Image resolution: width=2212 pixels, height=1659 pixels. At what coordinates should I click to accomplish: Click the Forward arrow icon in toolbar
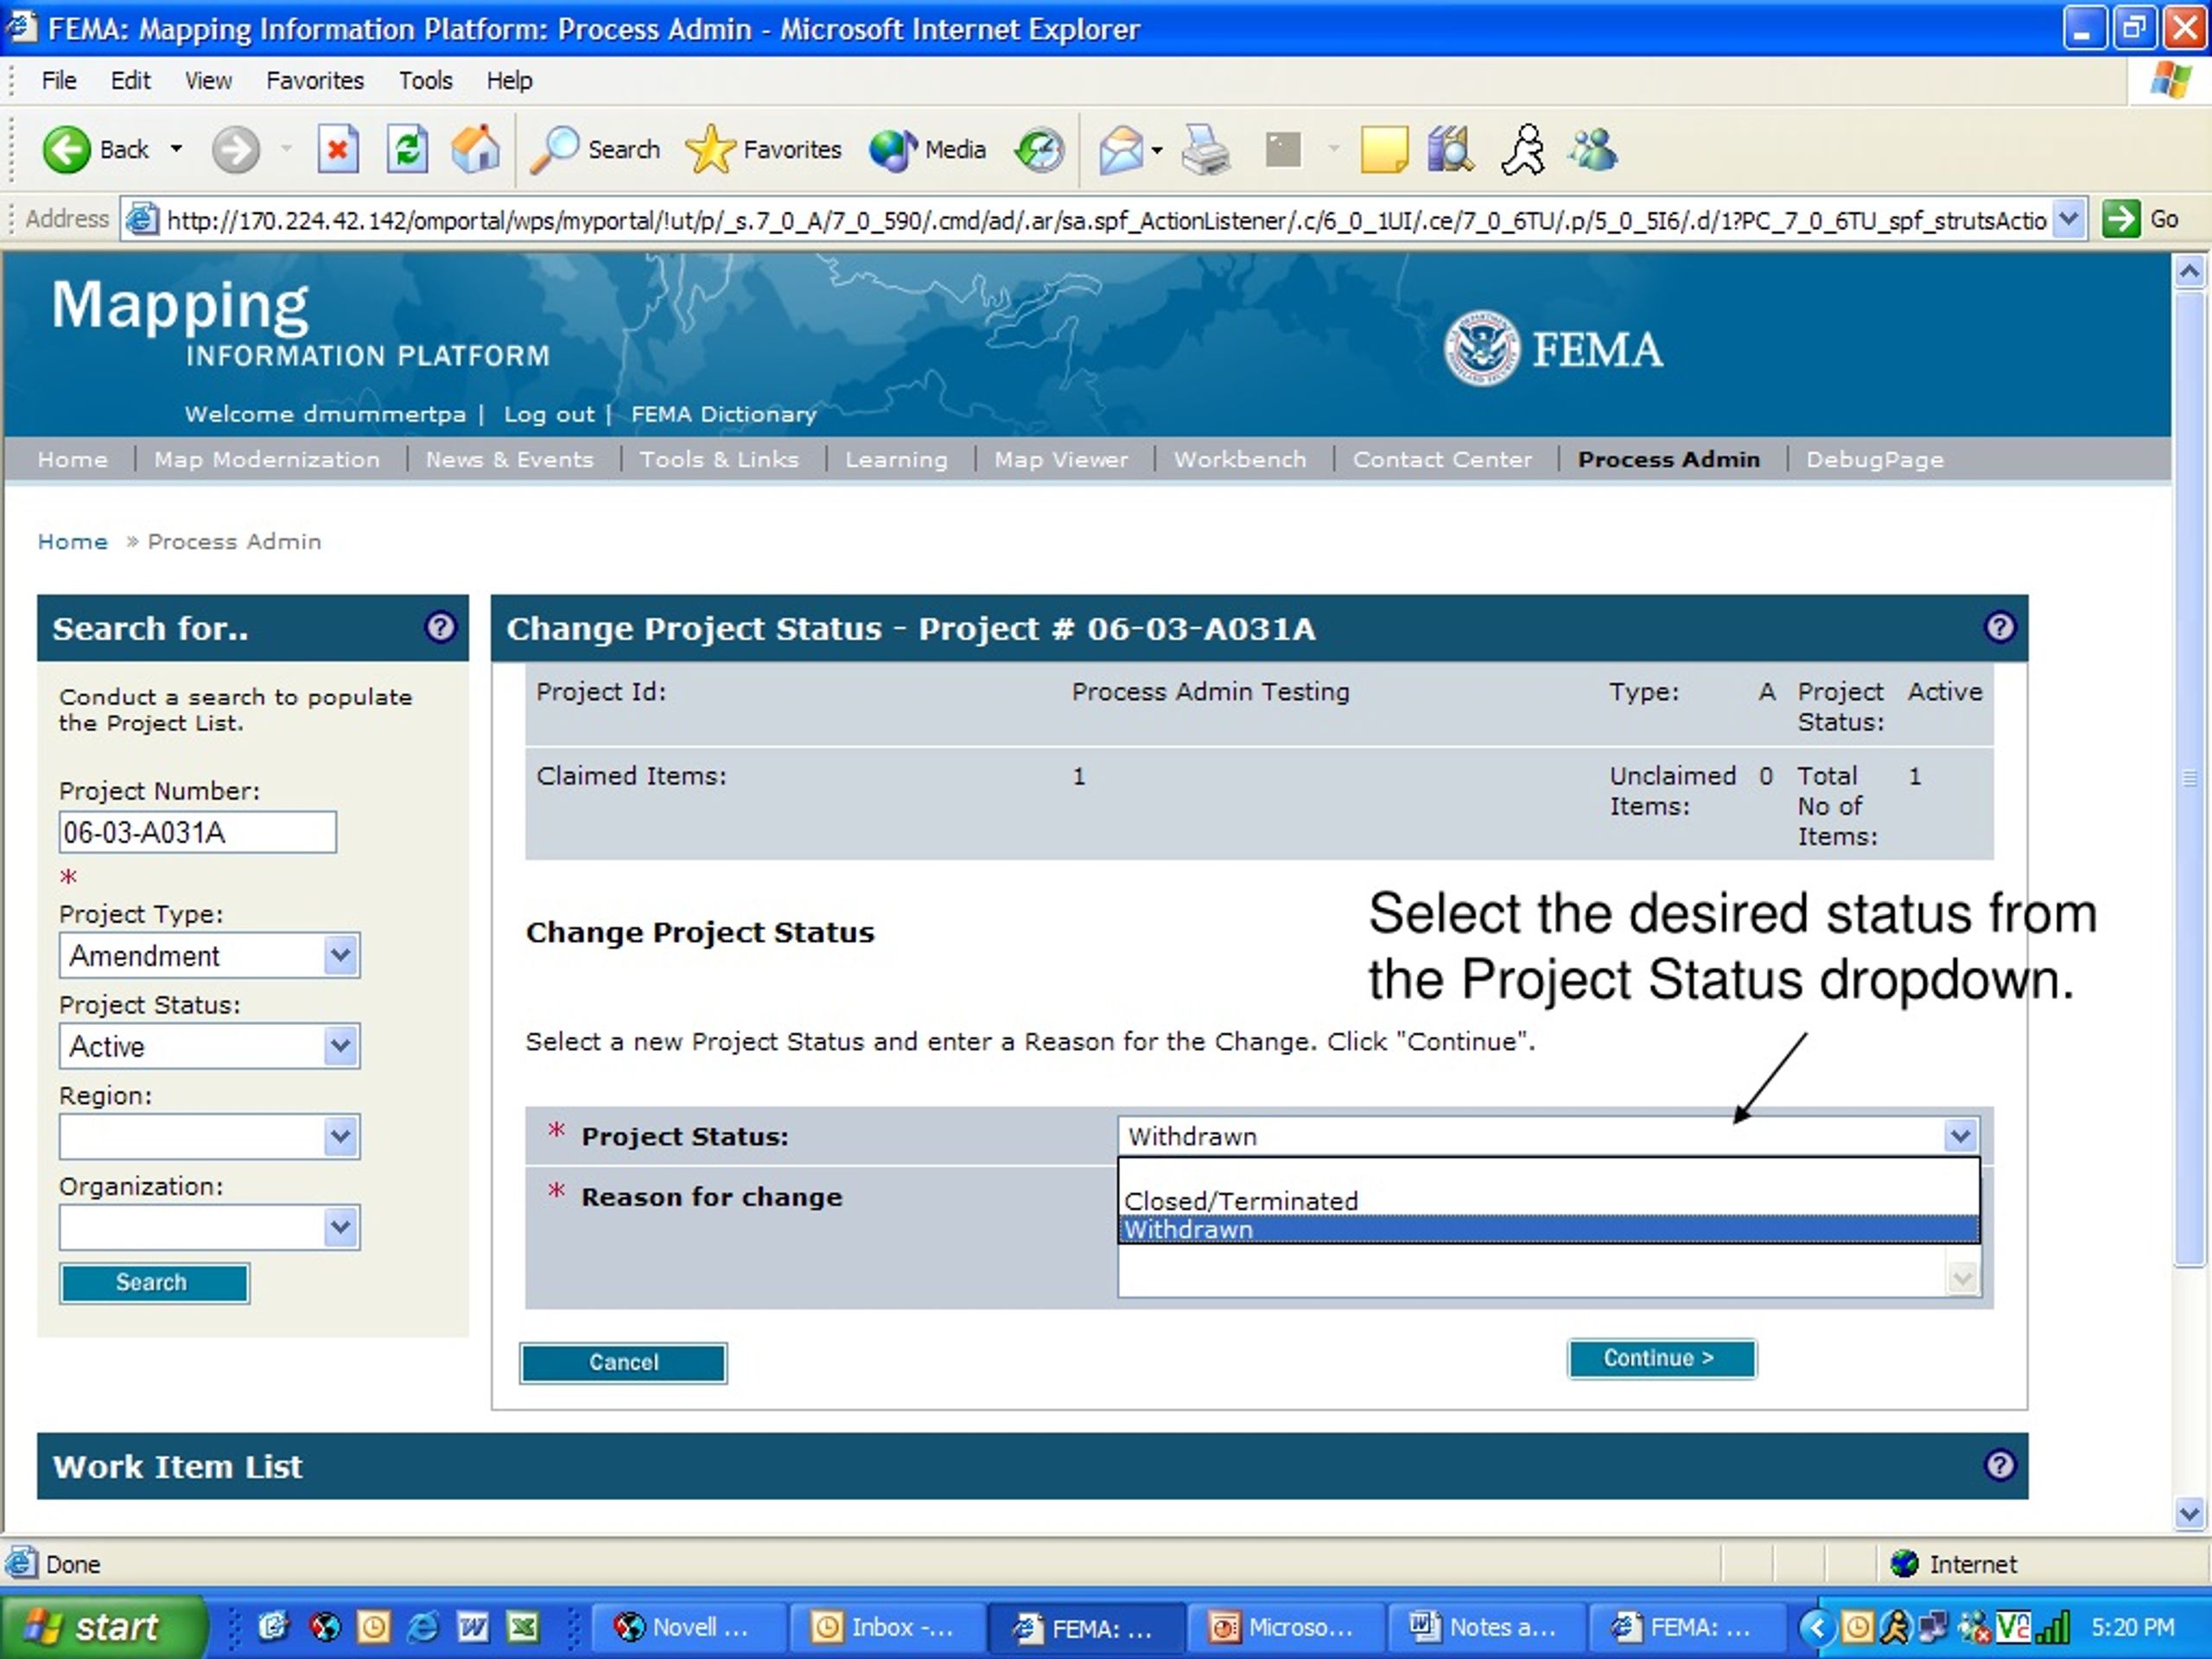[236, 151]
